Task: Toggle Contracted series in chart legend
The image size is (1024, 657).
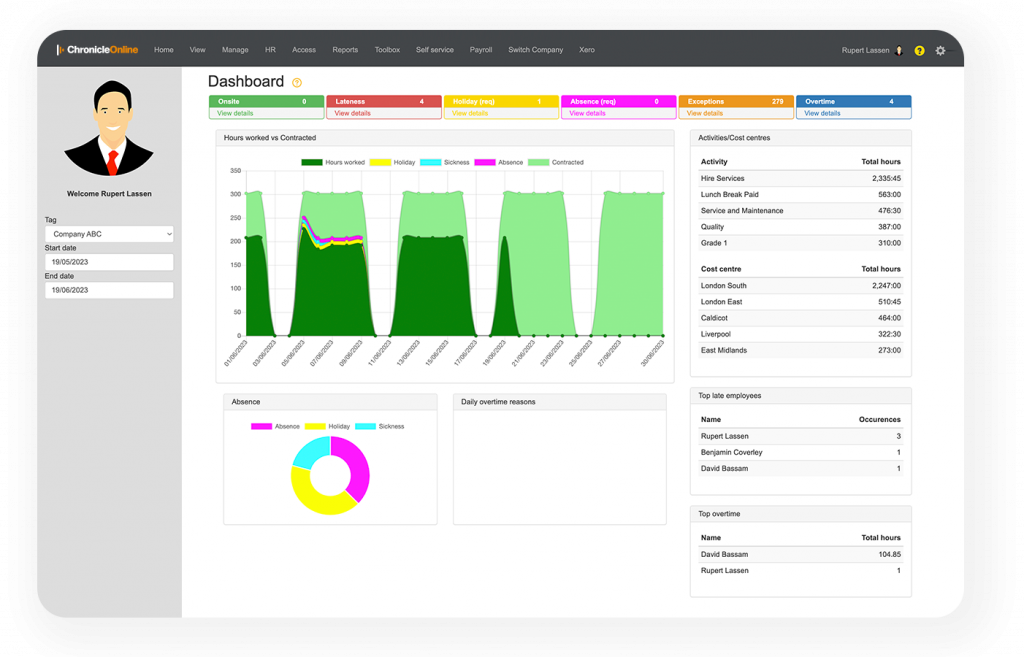Action: [x=555, y=162]
